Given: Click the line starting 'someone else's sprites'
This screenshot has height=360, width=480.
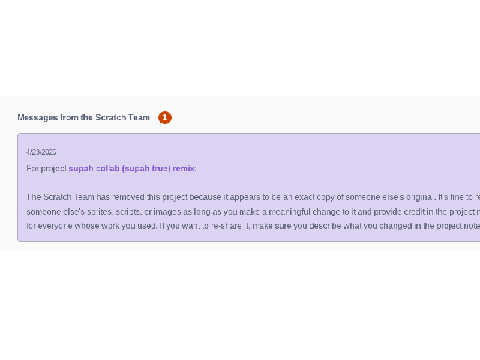Looking at the screenshot, I should click(253, 212).
